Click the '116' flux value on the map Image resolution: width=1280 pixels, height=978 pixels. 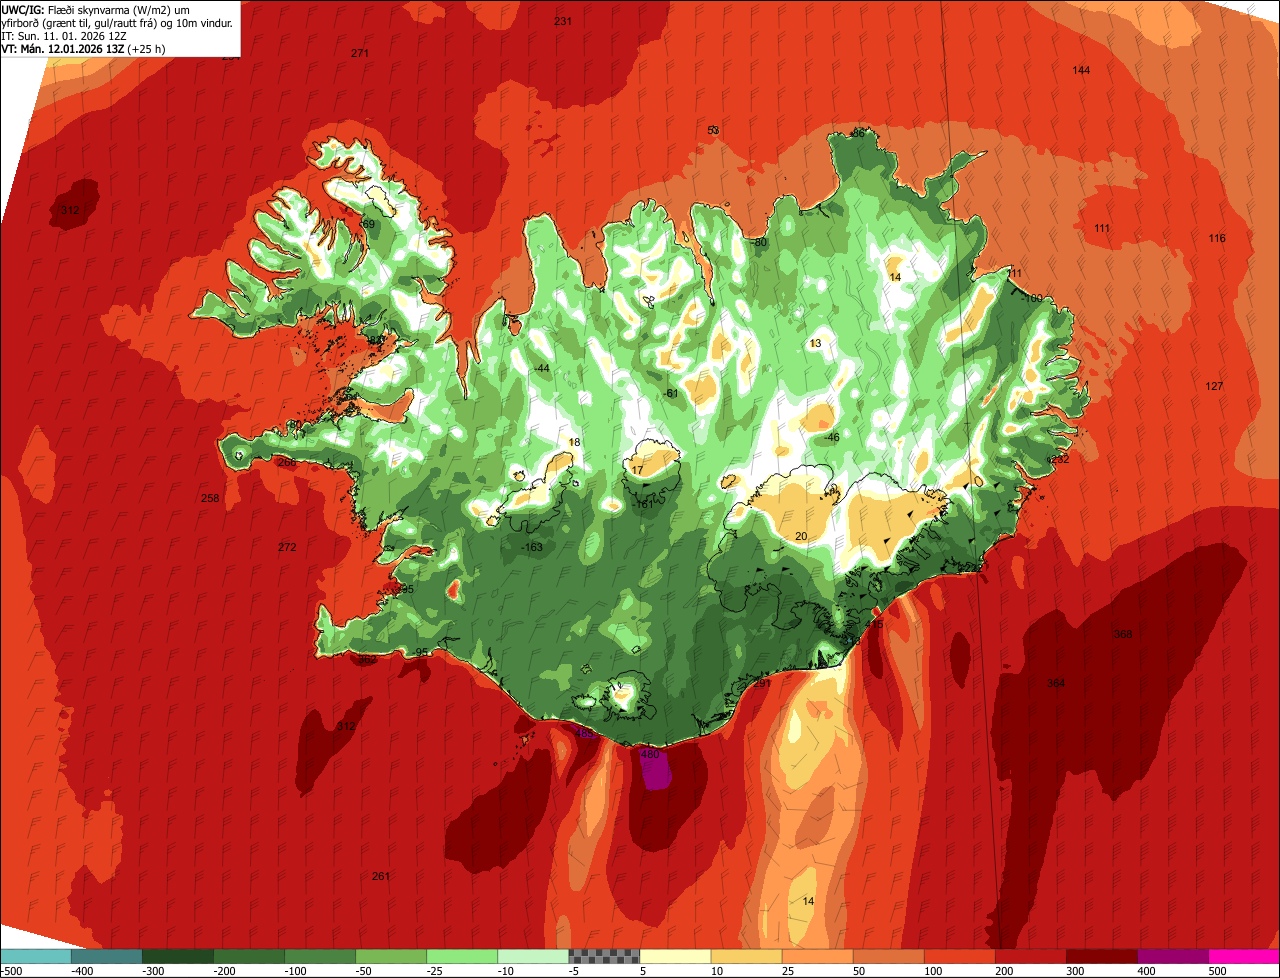point(1217,238)
